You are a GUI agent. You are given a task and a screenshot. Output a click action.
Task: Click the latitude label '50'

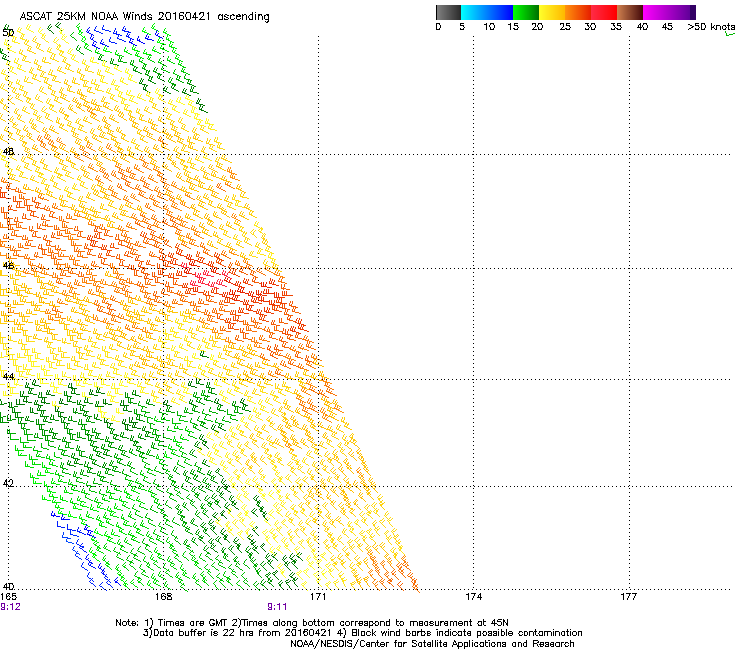coord(8,33)
